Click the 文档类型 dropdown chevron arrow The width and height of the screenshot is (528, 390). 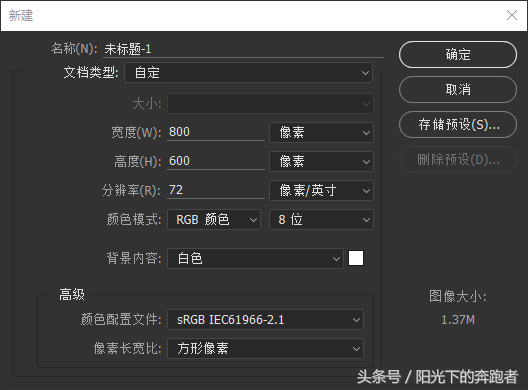pos(365,73)
